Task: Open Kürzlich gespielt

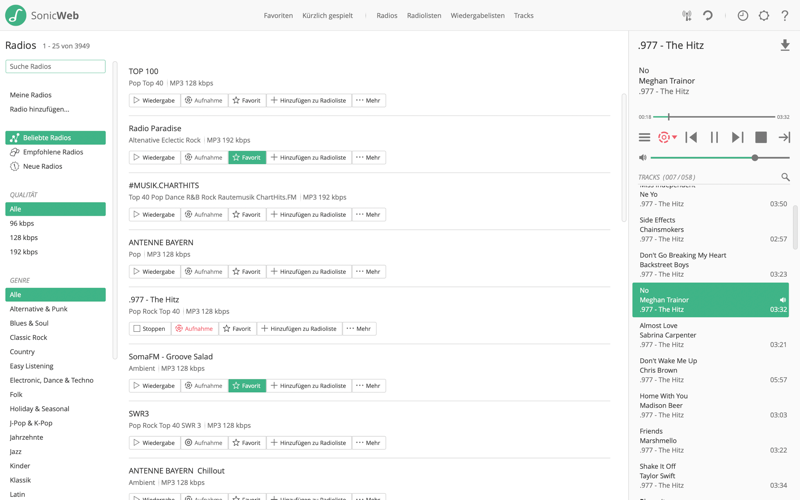Action: tap(328, 16)
